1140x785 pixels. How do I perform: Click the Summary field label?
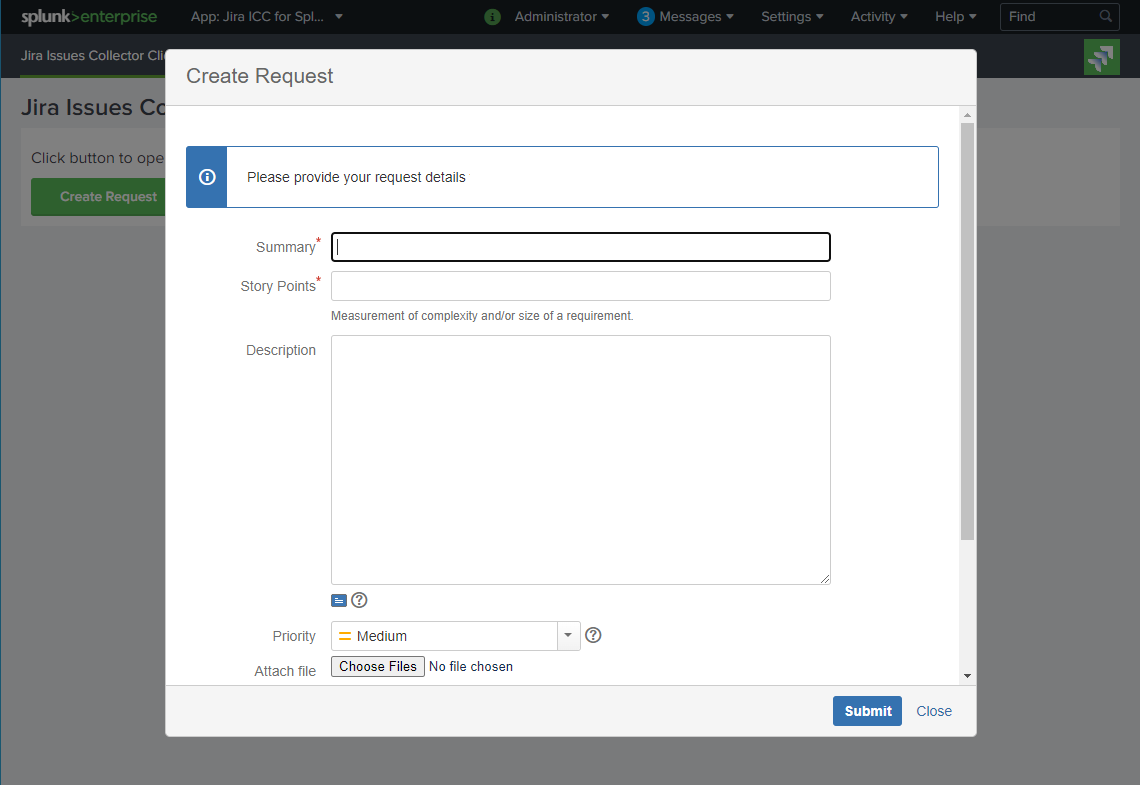click(x=286, y=247)
